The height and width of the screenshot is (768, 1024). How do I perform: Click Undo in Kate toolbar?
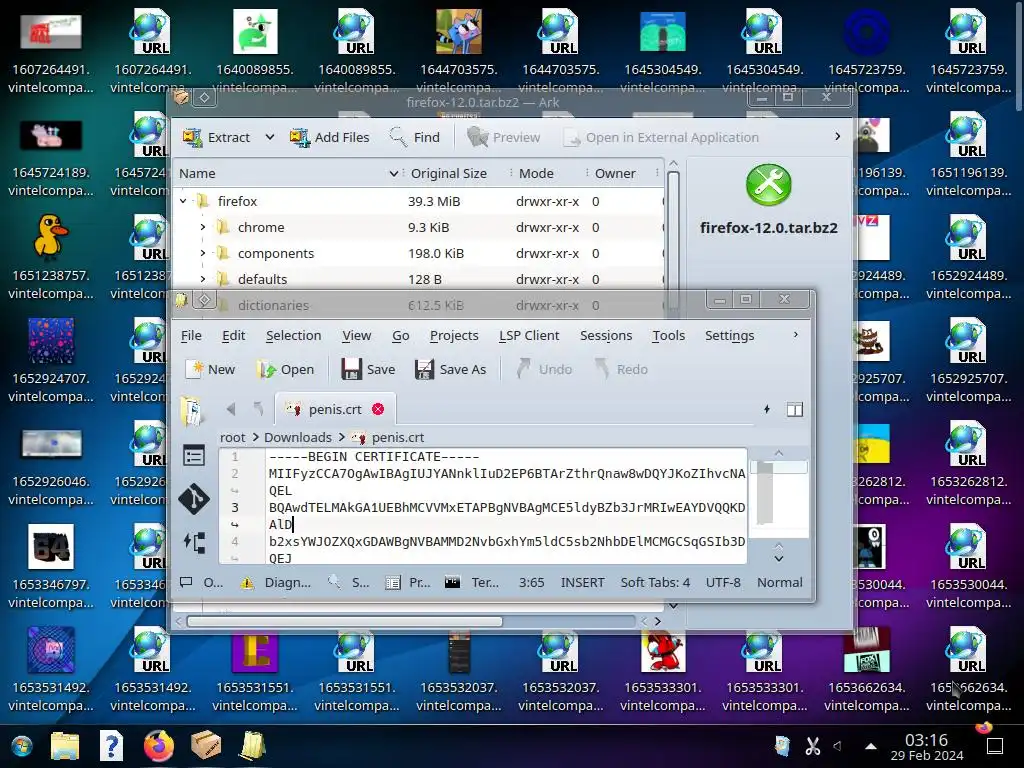click(x=544, y=370)
